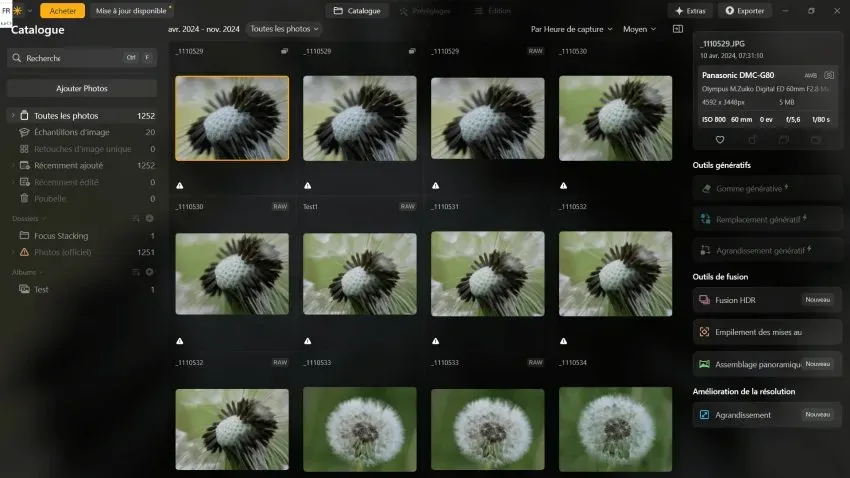The image size is (850, 478).
Task: Click the warning triangle on Photos (officiel)
Action: point(24,252)
